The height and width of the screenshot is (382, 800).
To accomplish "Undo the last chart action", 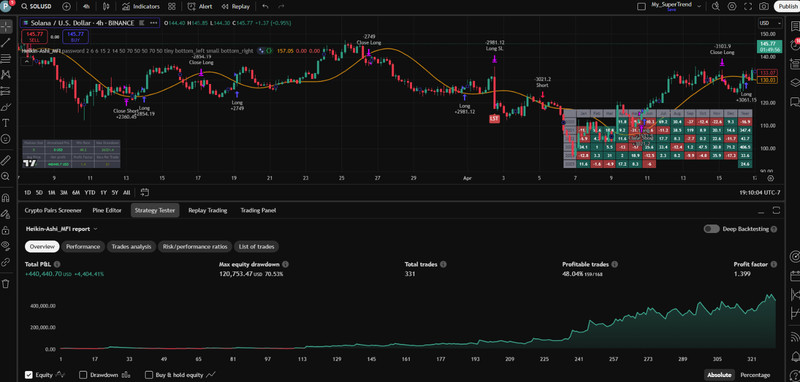I will (265, 7).
